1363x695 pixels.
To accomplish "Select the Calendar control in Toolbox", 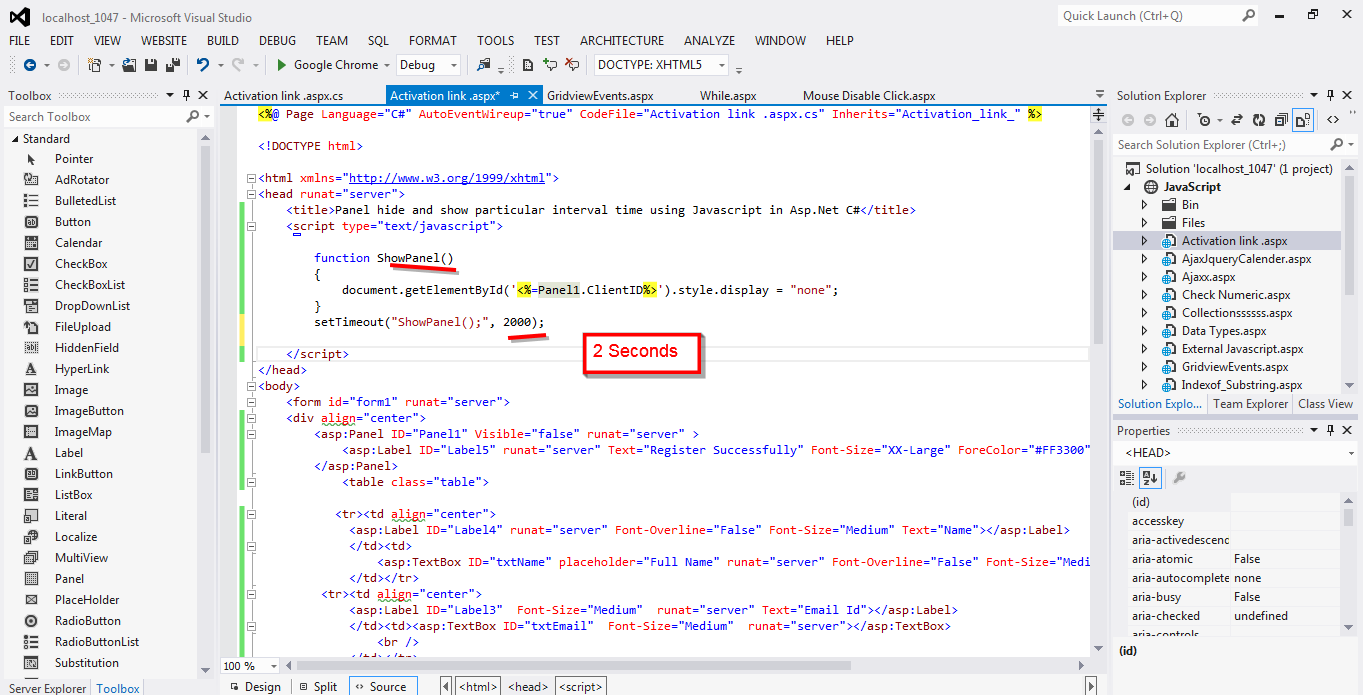I will pos(78,243).
